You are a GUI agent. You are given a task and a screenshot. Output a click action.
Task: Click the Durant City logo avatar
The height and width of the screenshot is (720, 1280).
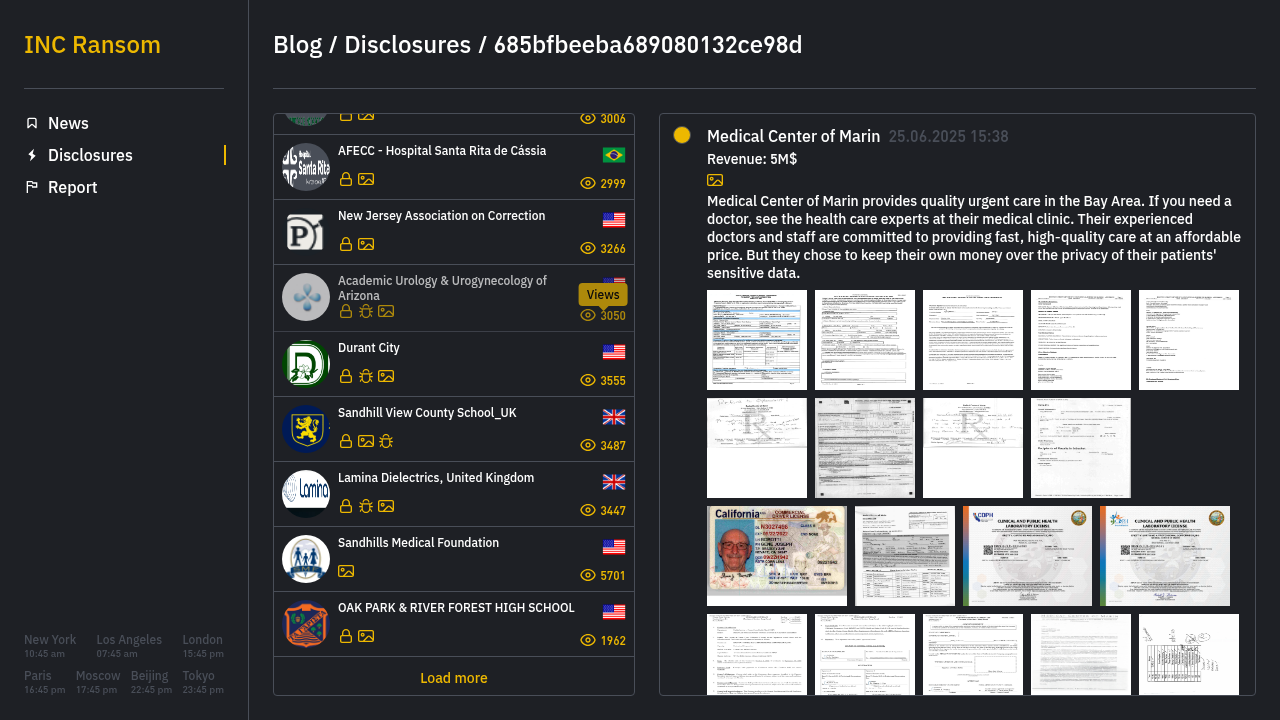click(x=306, y=363)
